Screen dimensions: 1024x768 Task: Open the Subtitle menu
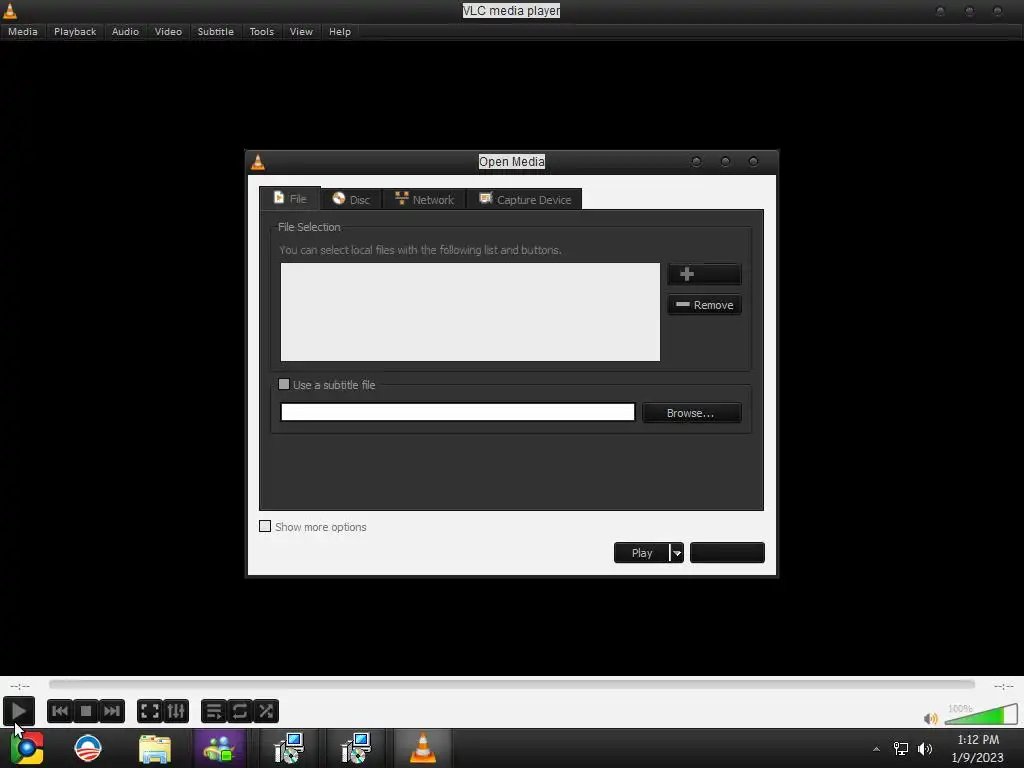click(x=216, y=31)
